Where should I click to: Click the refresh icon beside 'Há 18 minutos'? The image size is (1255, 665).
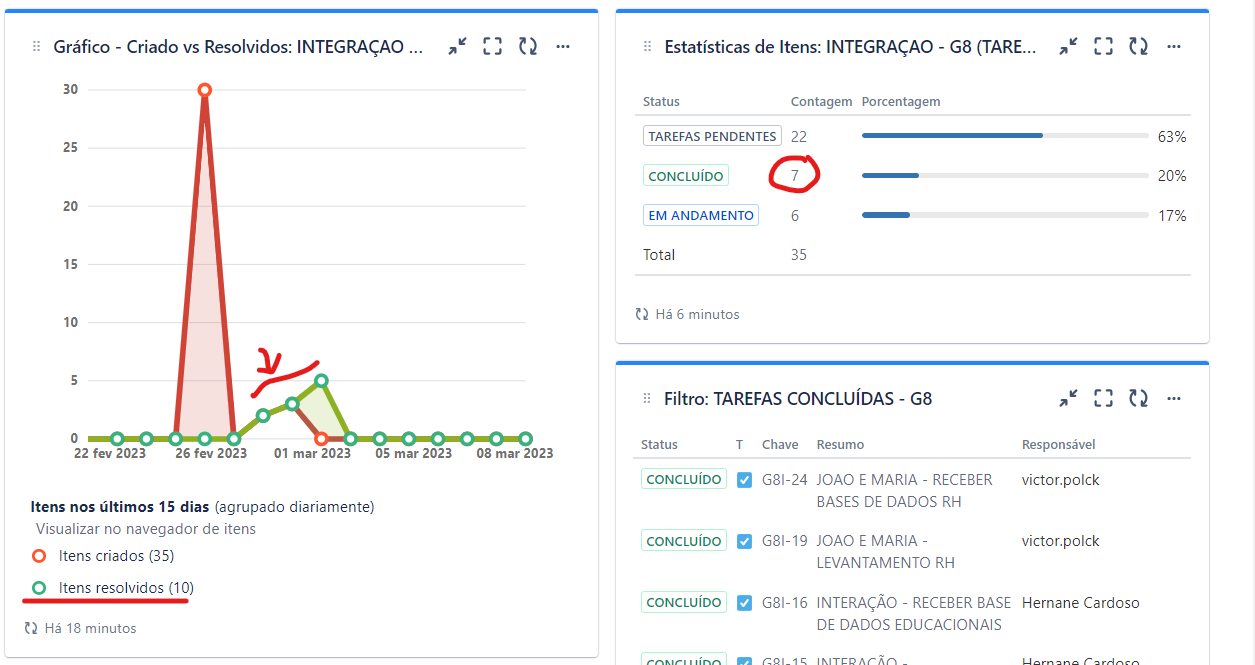point(31,628)
